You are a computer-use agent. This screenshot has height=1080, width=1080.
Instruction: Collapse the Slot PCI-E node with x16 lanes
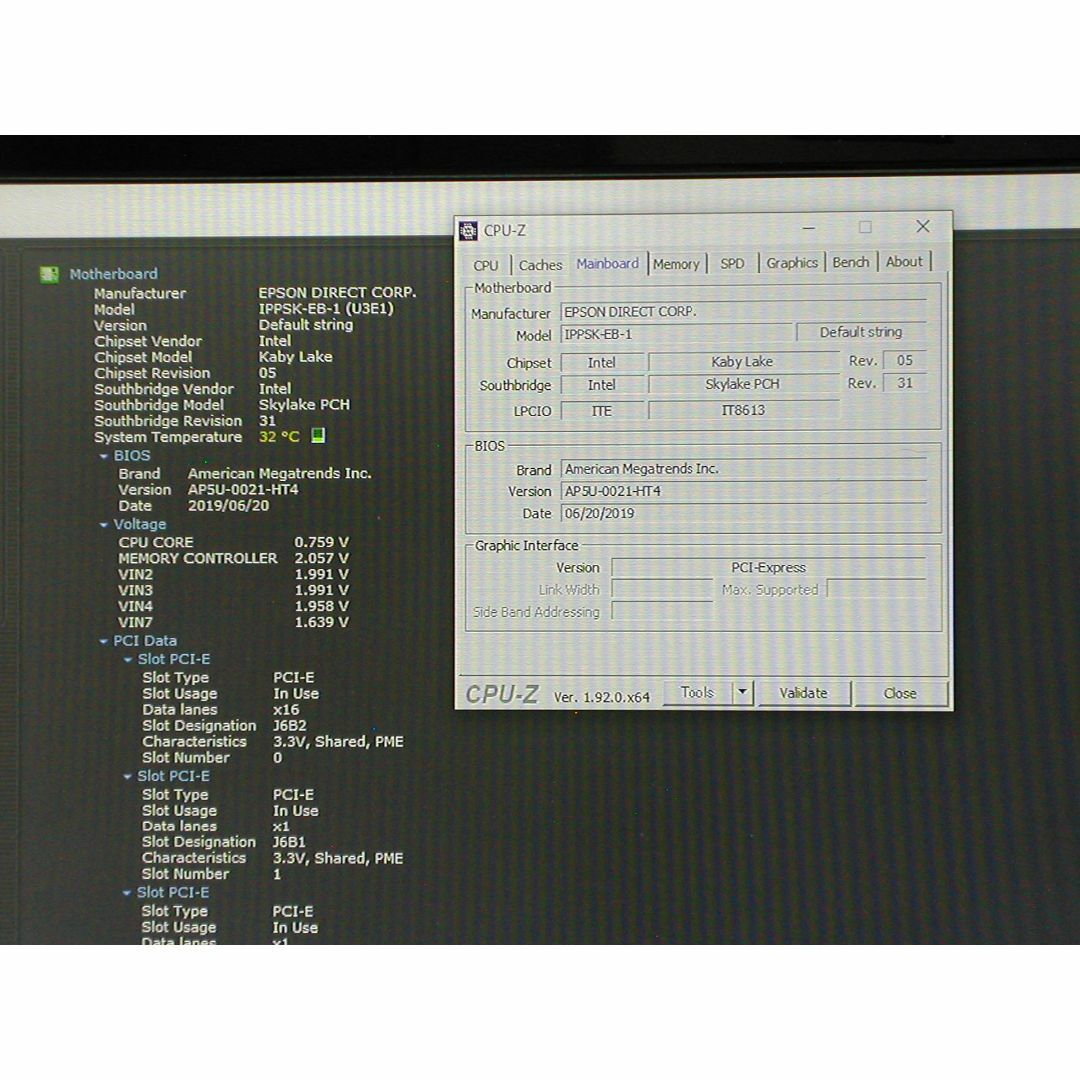[x=128, y=660]
